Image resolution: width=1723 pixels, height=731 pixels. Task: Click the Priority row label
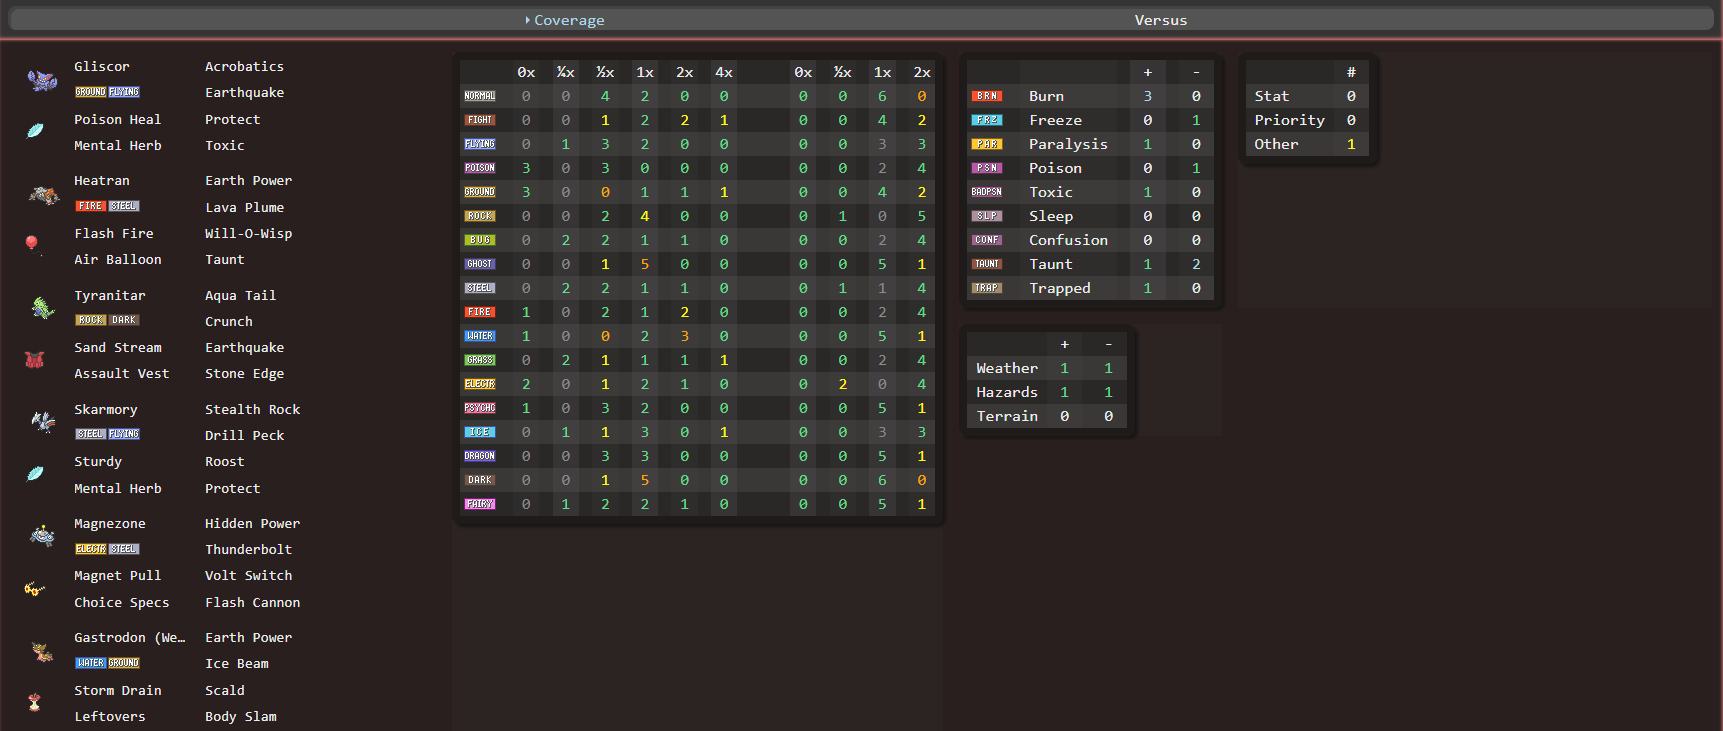tap(1289, 120)
